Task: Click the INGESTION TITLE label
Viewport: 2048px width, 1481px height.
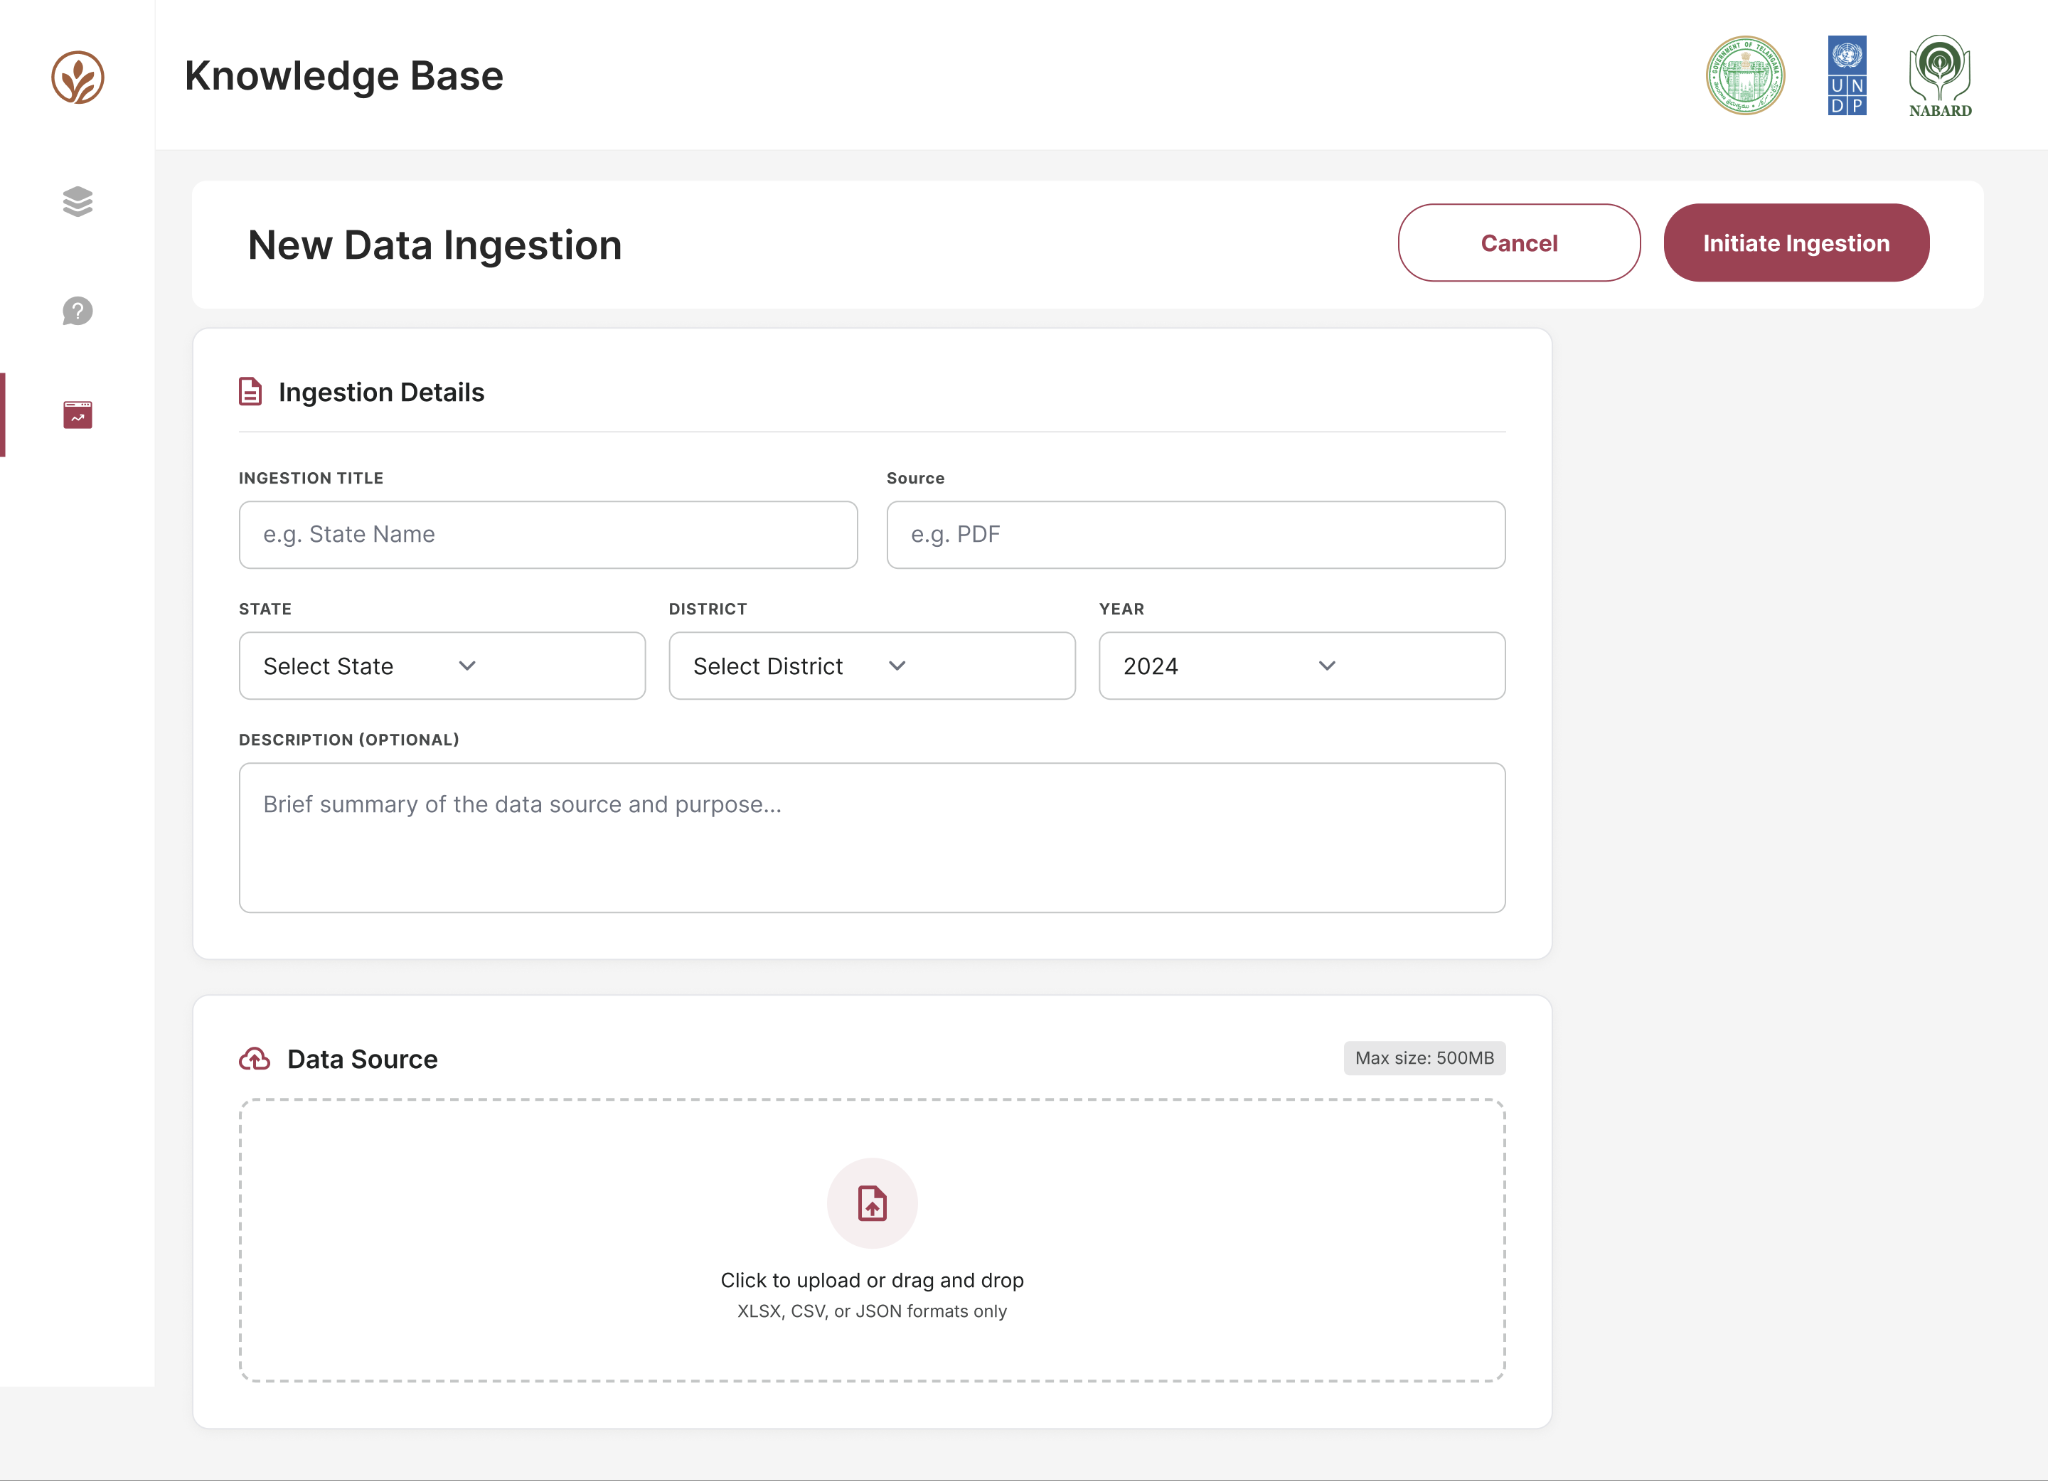Action: pyautogui.click(x=311, y=478)
